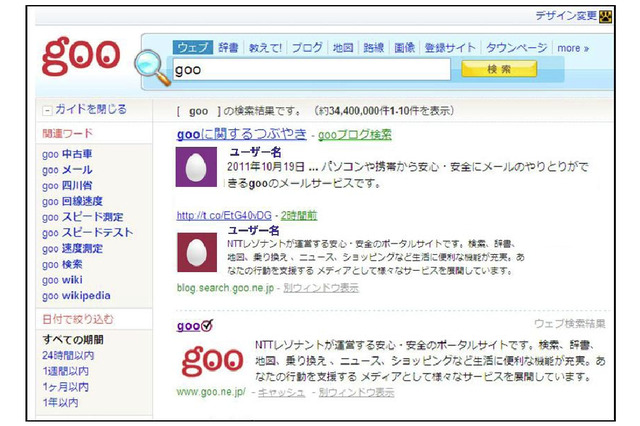640x426 pixels.
Task: Filter results to 24時間以内
Action: 68,355
